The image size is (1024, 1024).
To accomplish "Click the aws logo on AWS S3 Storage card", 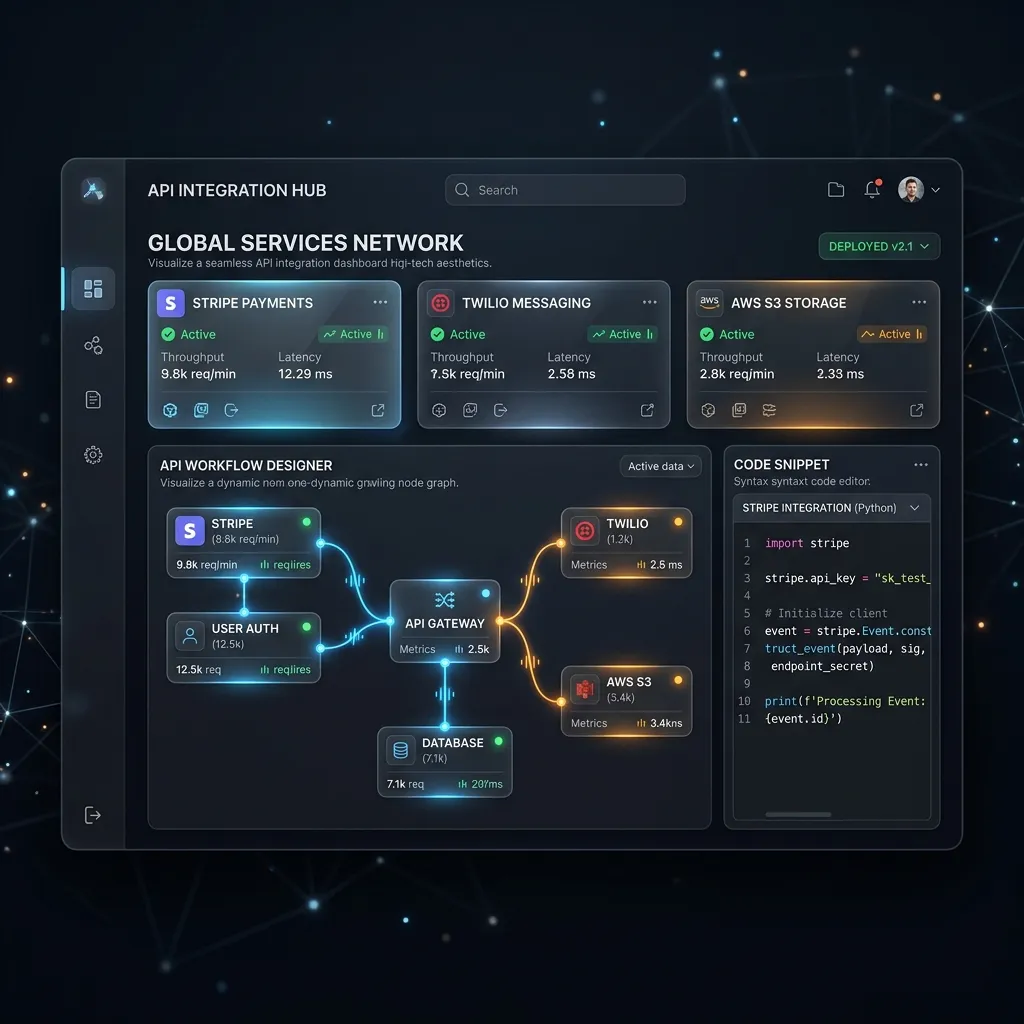I will [709, 303].
